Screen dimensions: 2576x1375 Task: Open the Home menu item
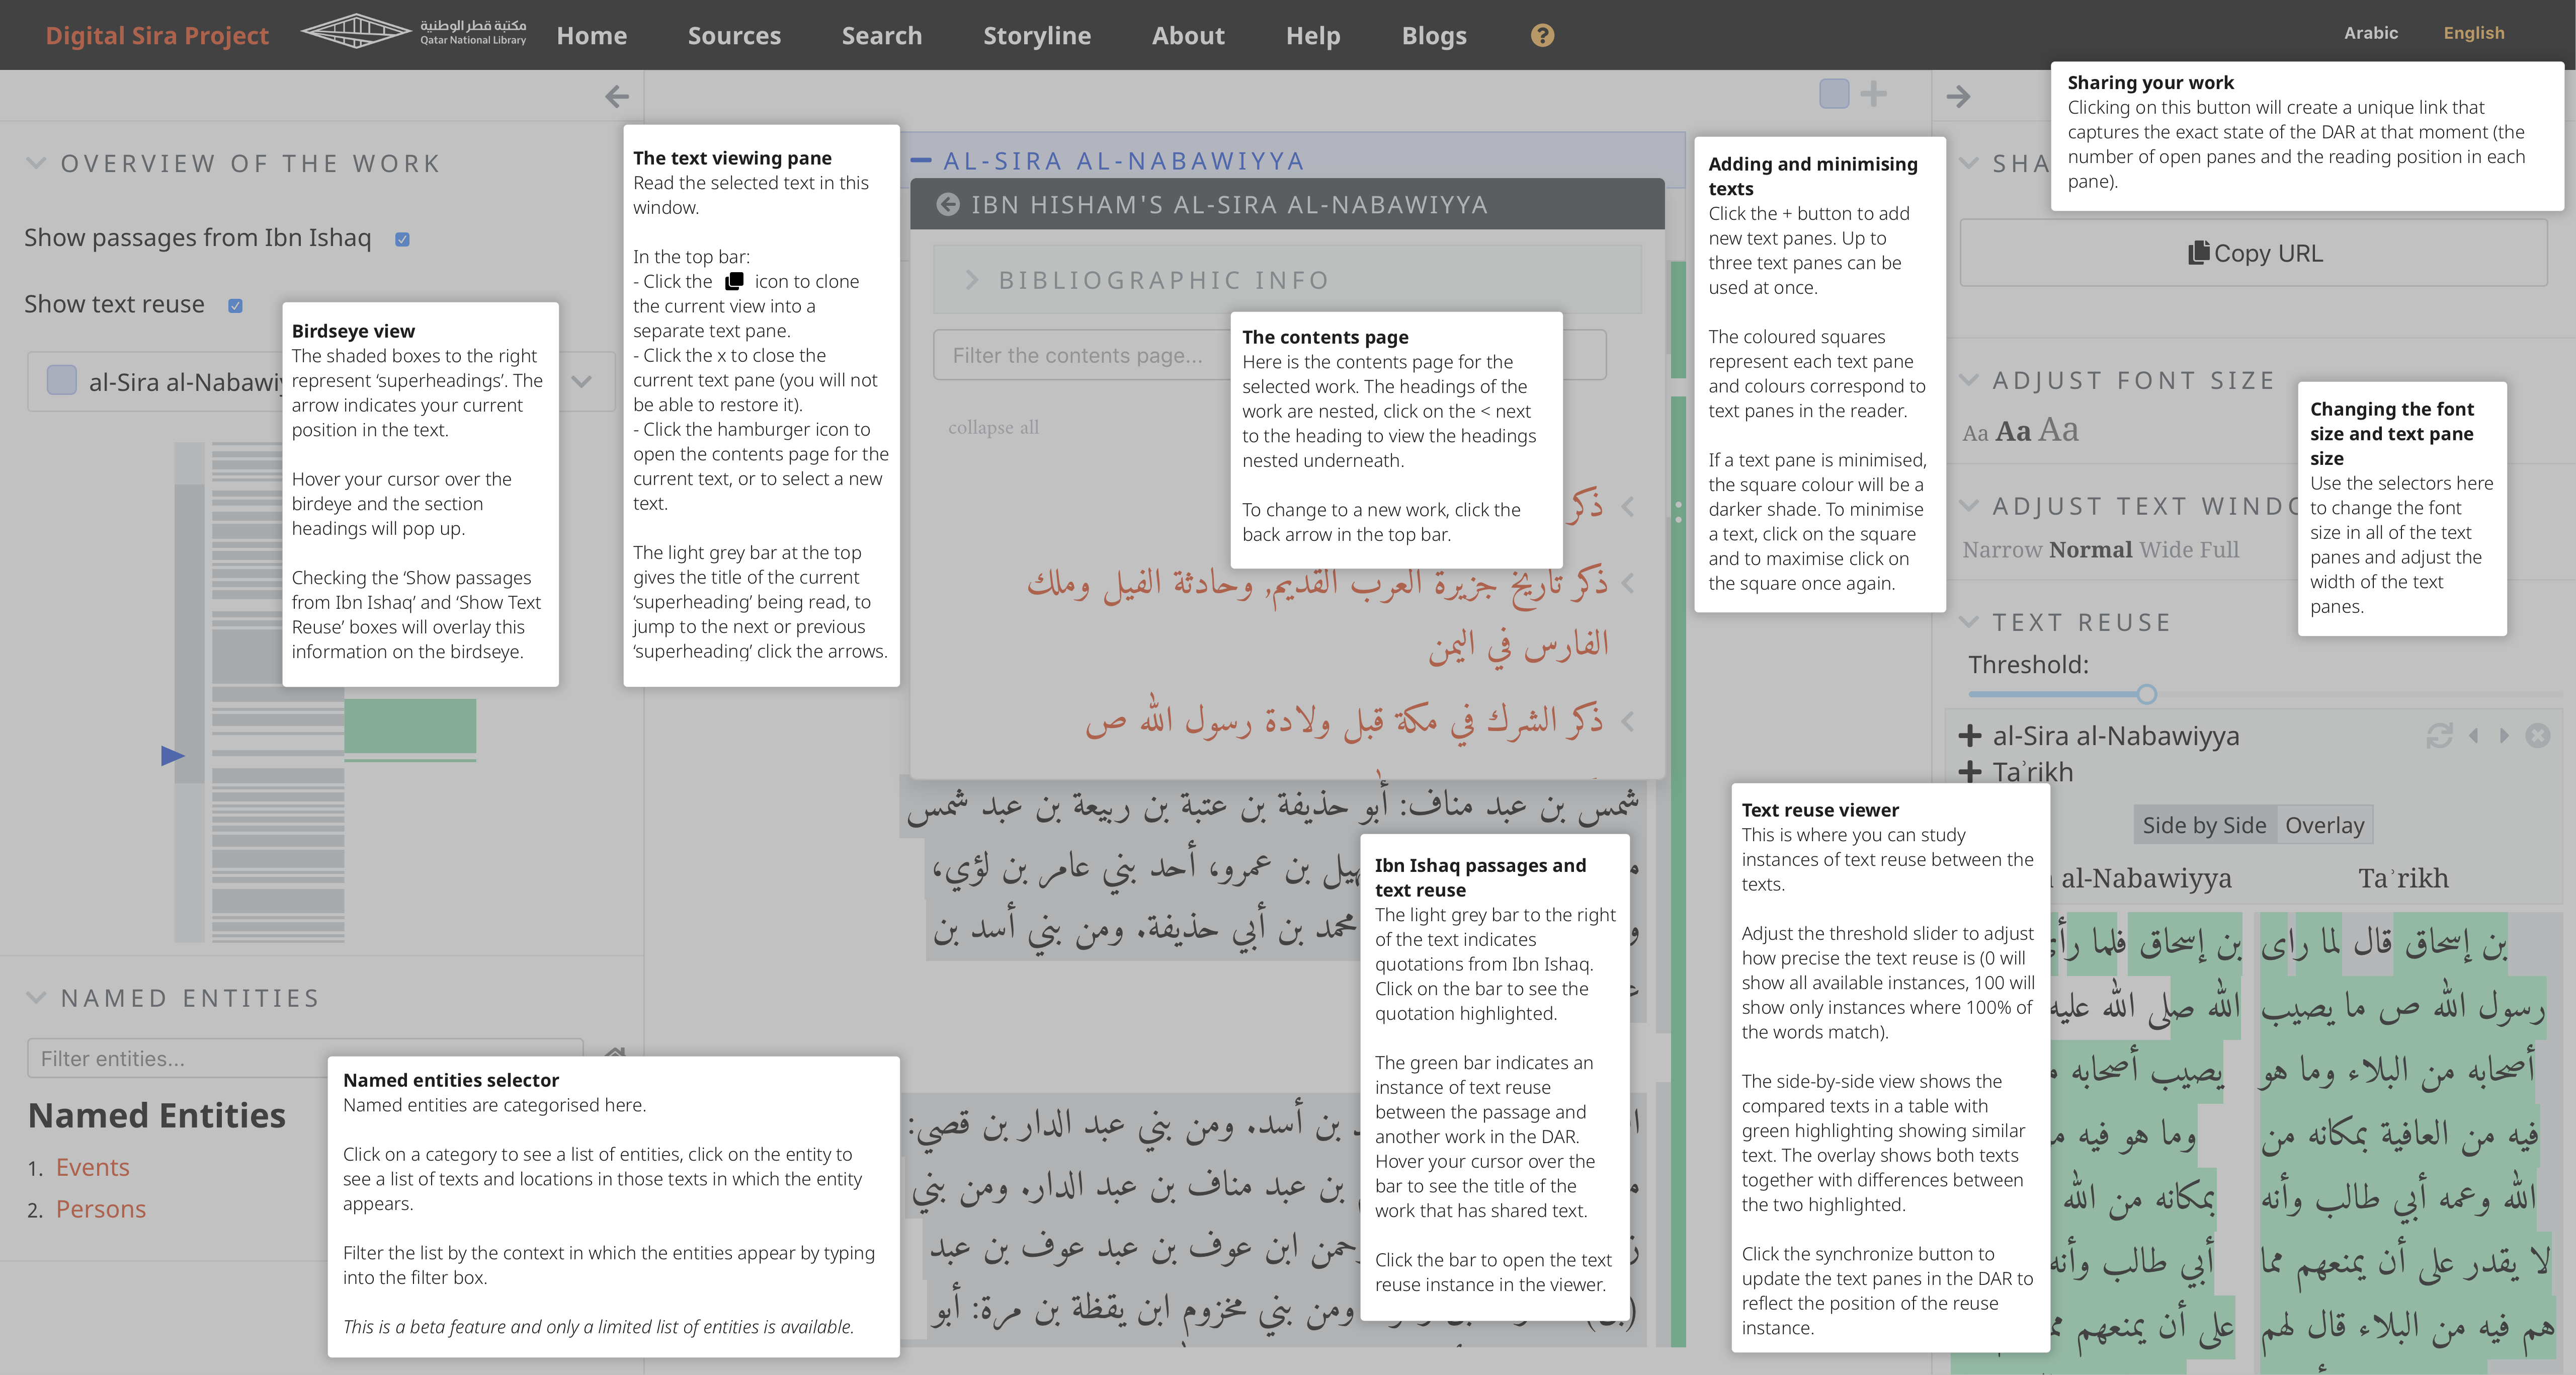(x=592, y=35)
